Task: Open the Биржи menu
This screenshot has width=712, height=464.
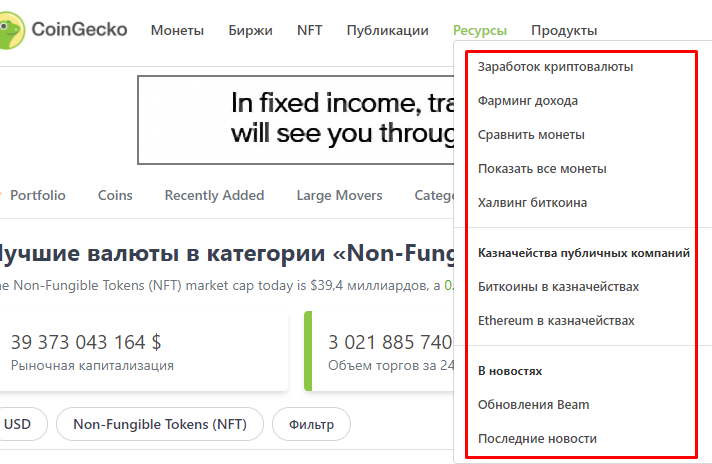Action: click(250, 31)
